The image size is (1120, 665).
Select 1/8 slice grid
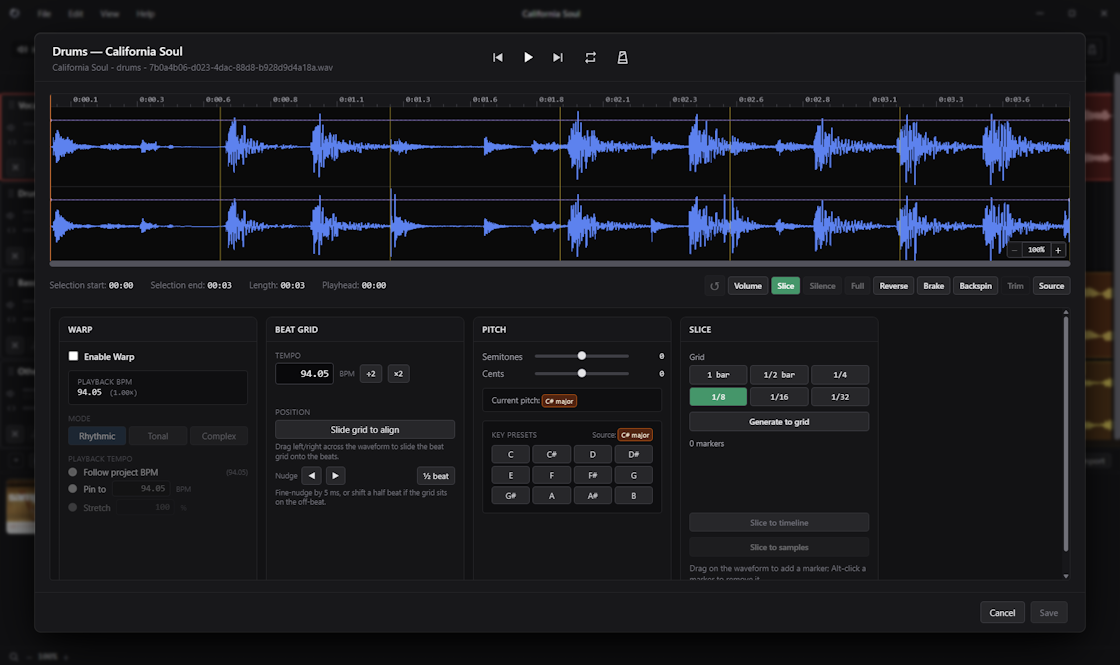point(718,396)
